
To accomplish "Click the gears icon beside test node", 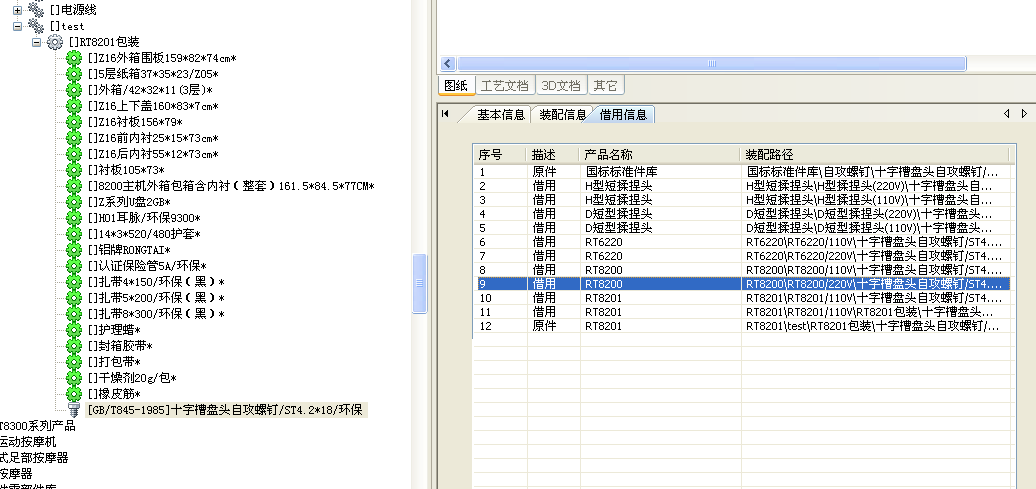I will click(x=36, y=26).
